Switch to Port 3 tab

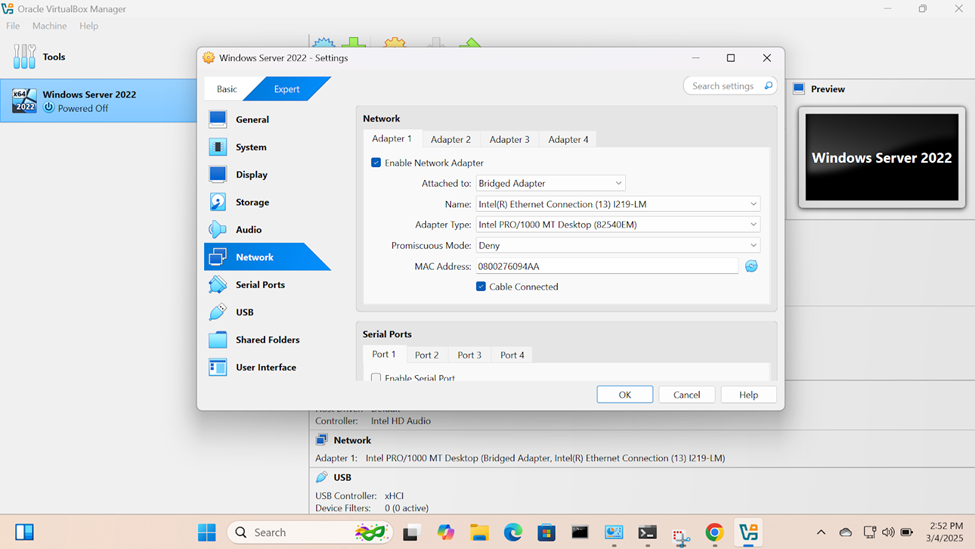[x=469, y=355]
